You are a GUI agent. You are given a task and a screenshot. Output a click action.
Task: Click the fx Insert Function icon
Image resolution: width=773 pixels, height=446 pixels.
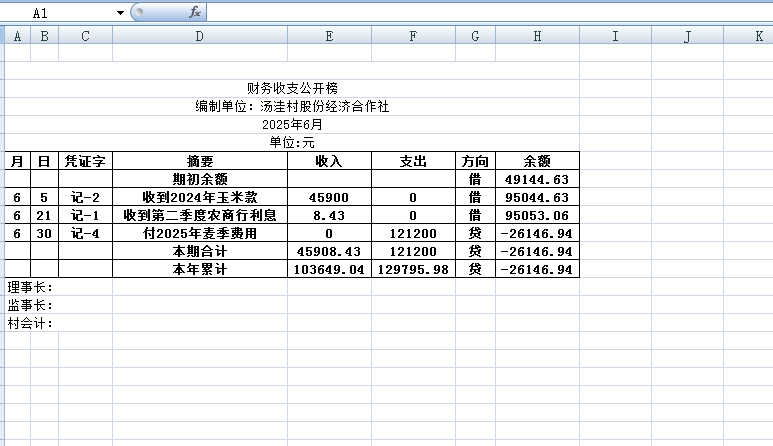(x=195, y=12)
